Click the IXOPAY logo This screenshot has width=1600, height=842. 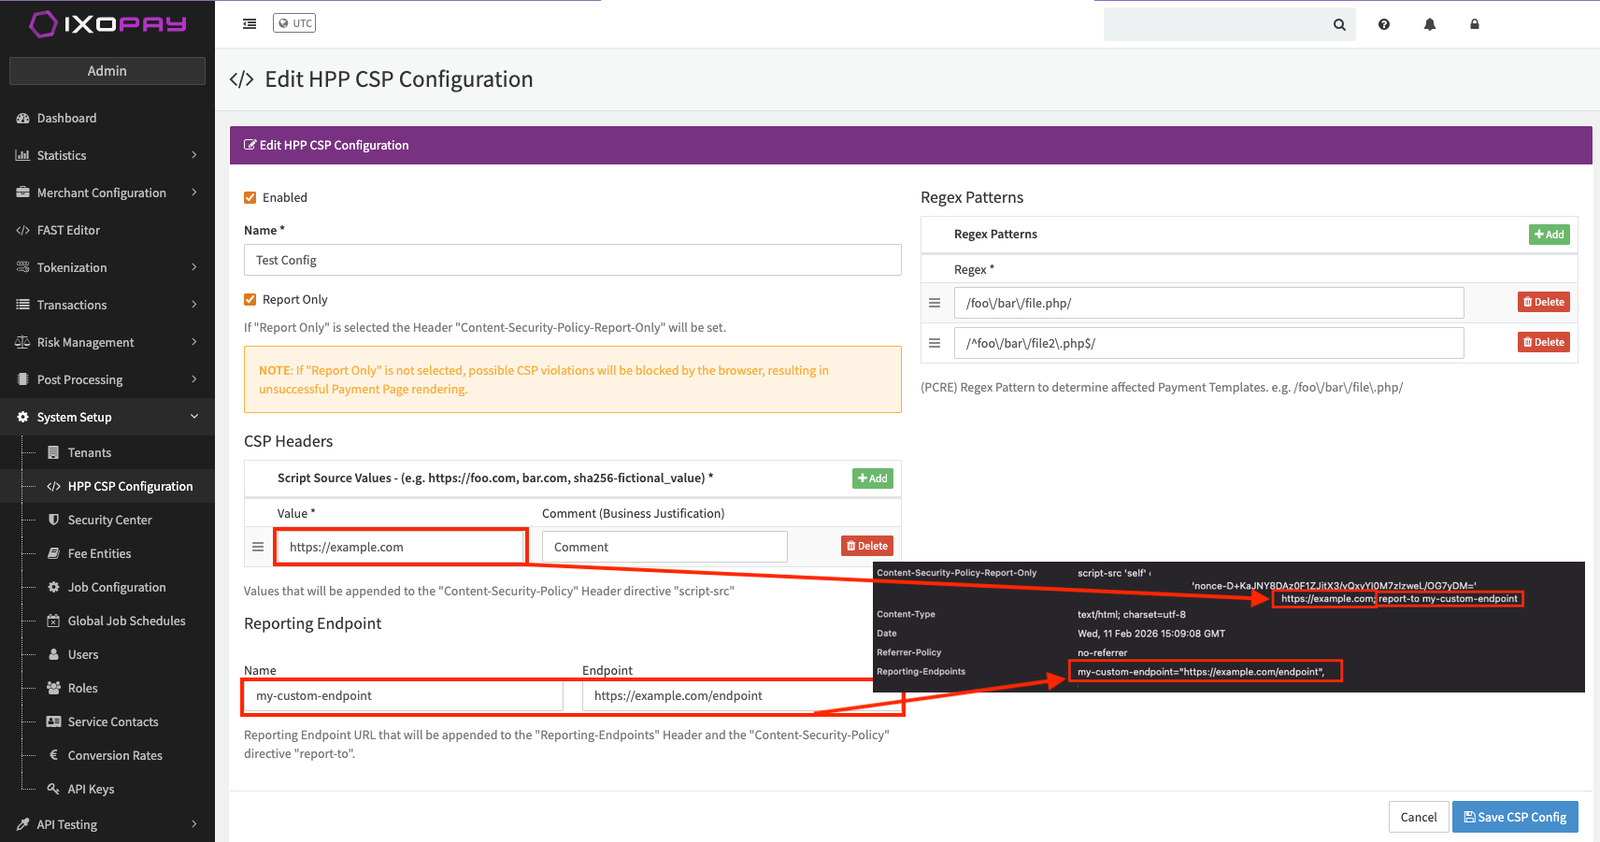point(107,24)
